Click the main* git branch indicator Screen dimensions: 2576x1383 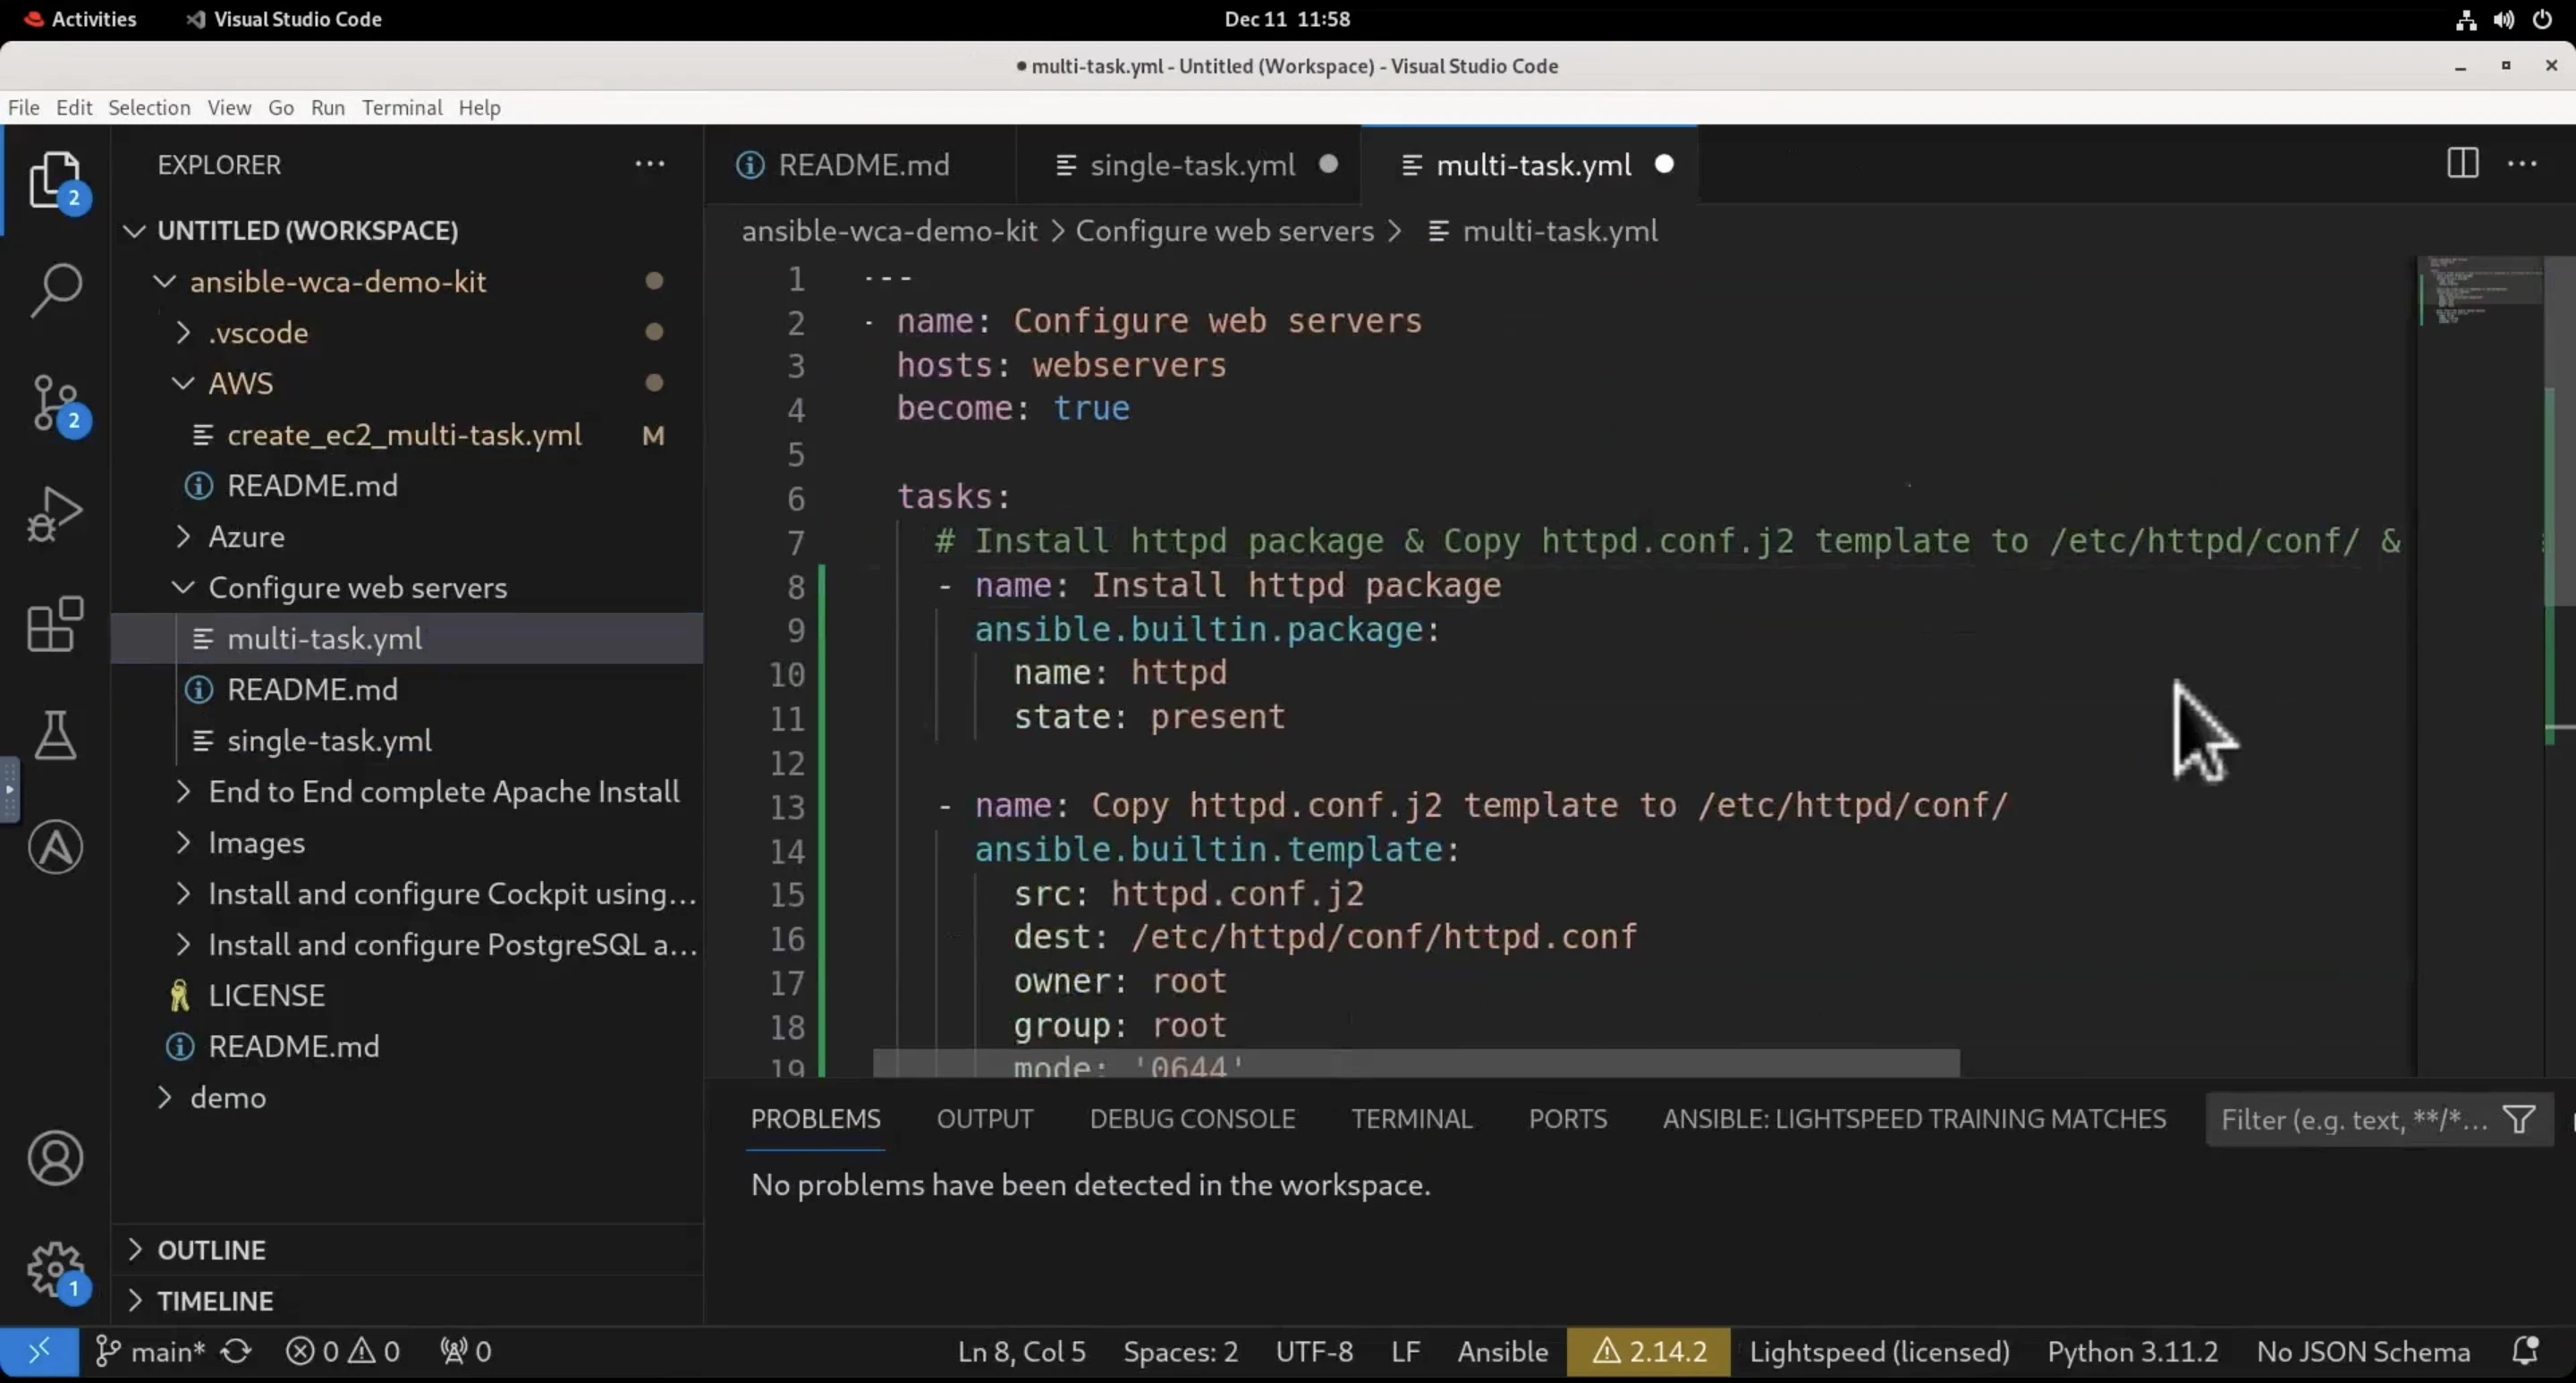point(150,1352)
